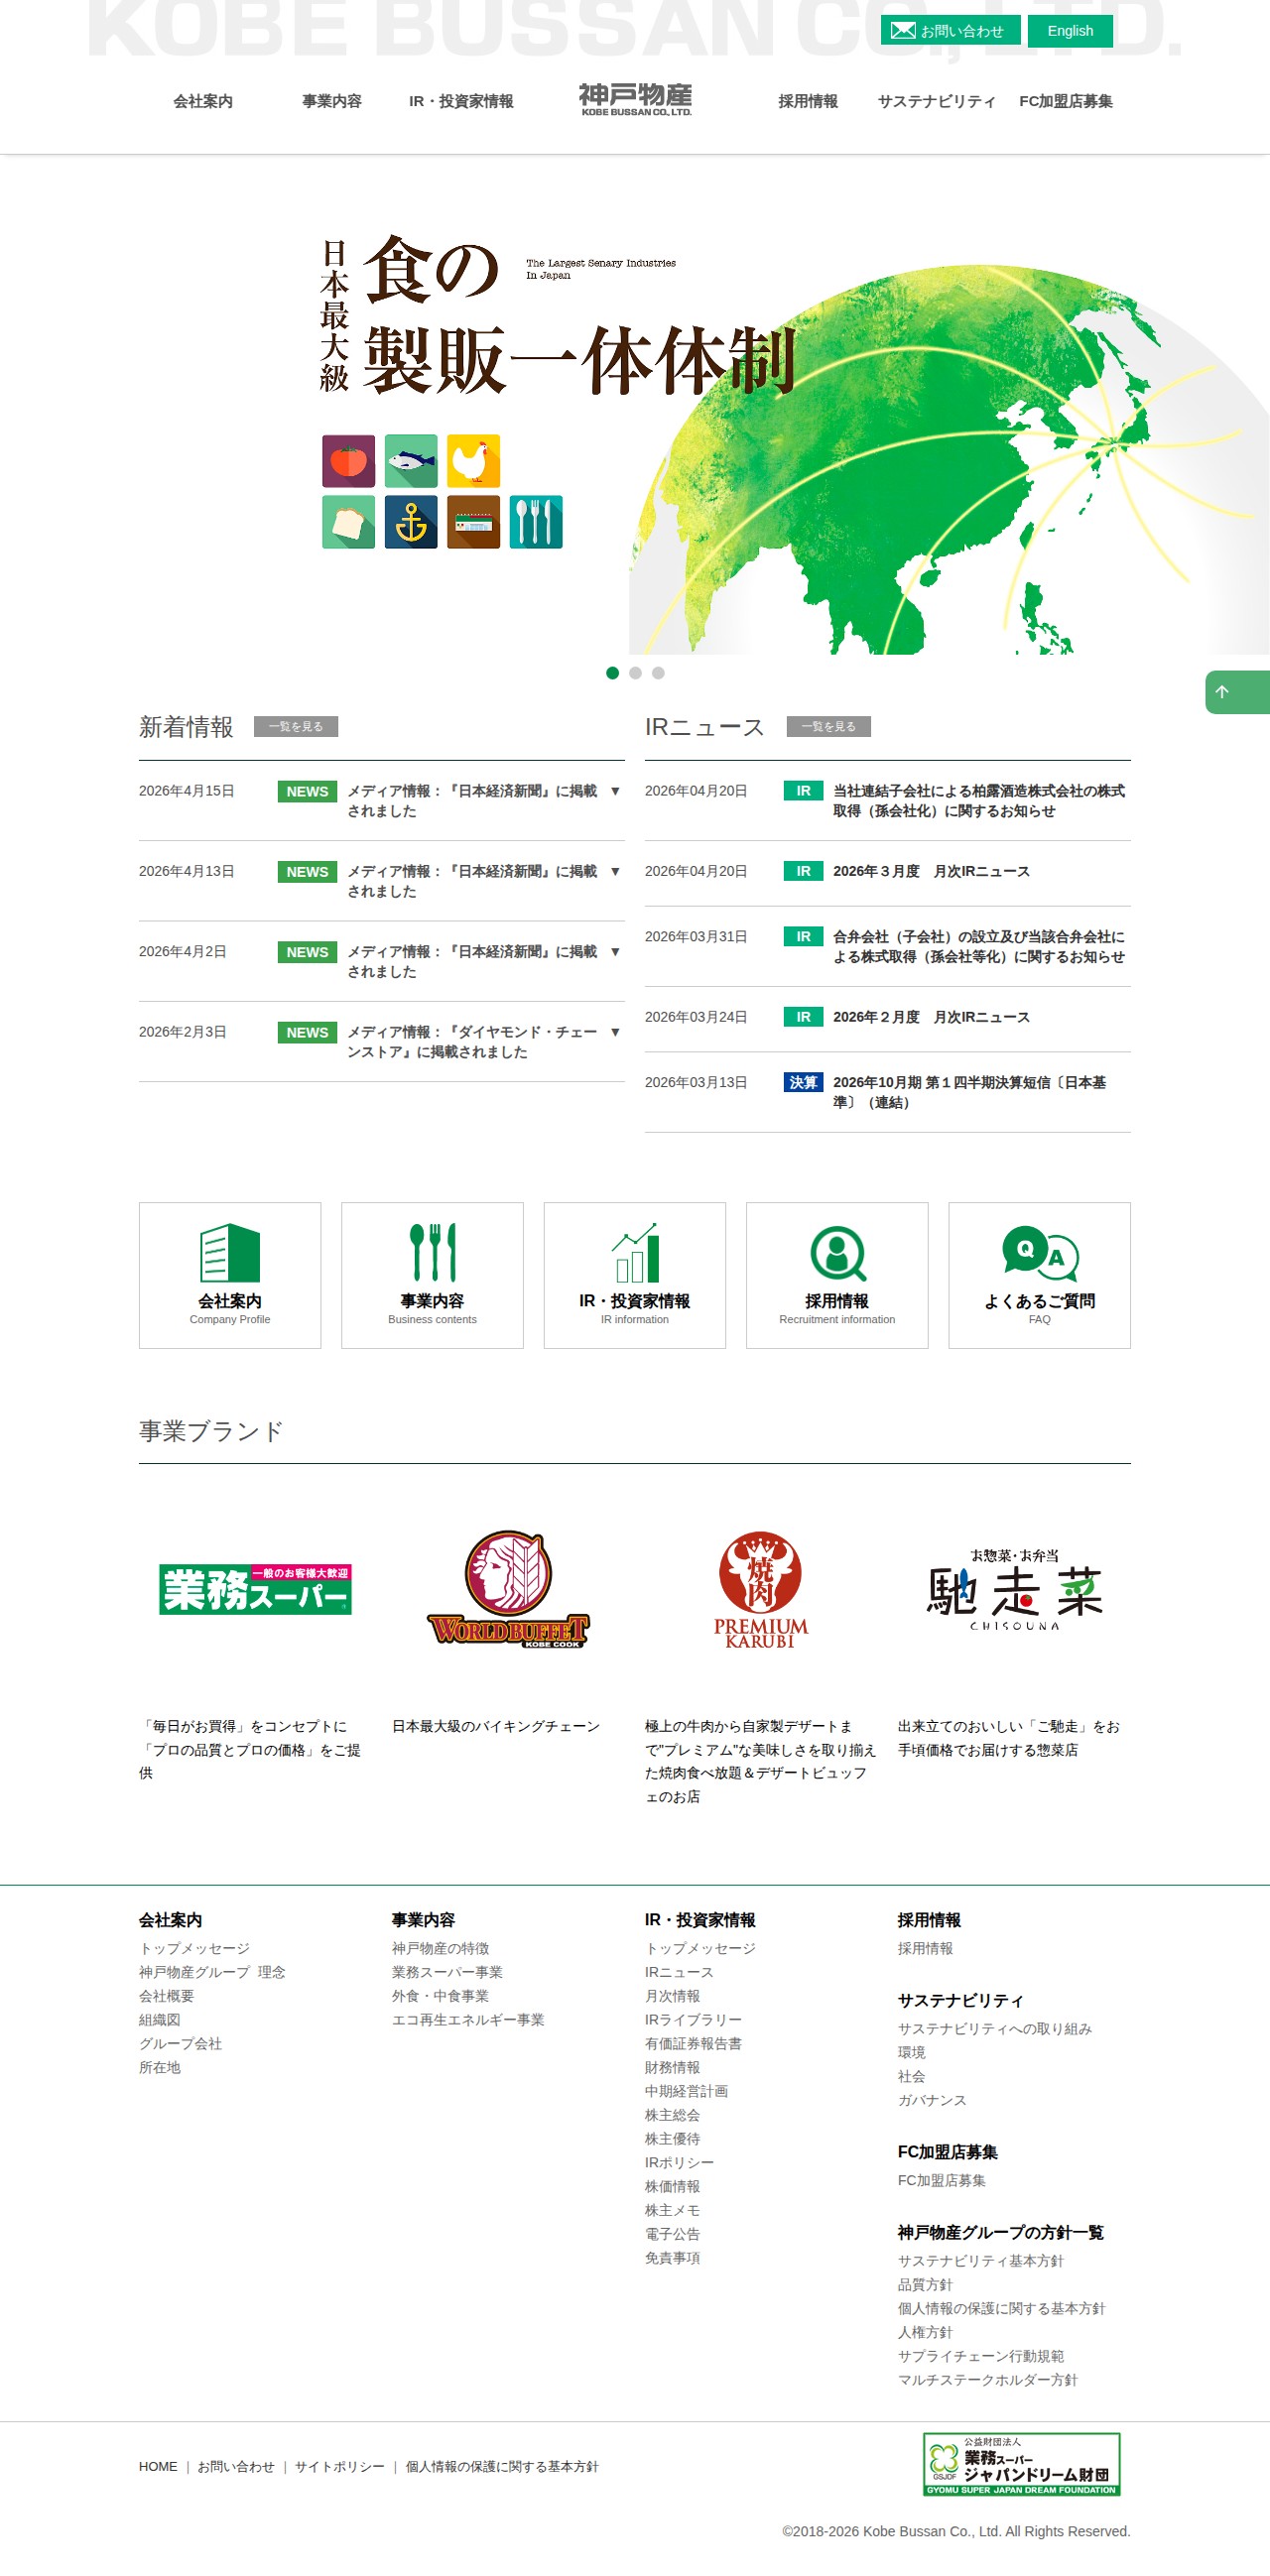Click footer HOME link
Viewport: 1270px width, 2576px height.
pos(158,2466)
